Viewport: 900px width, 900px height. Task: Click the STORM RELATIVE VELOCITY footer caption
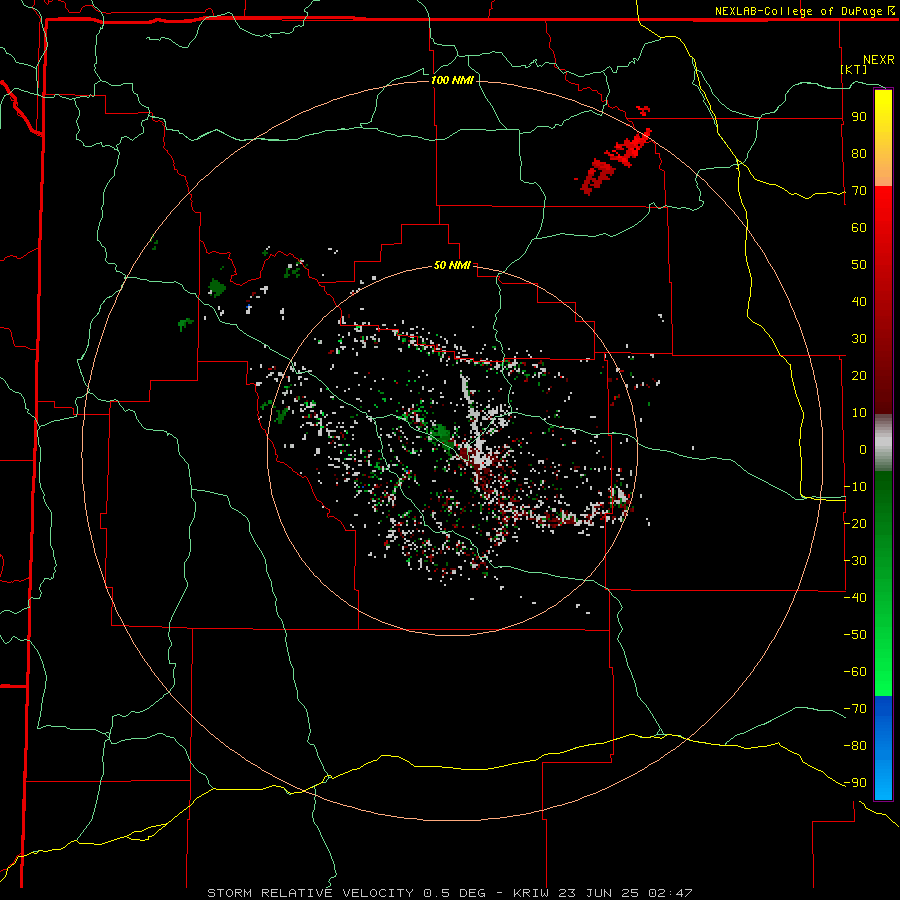coord(449,893)
